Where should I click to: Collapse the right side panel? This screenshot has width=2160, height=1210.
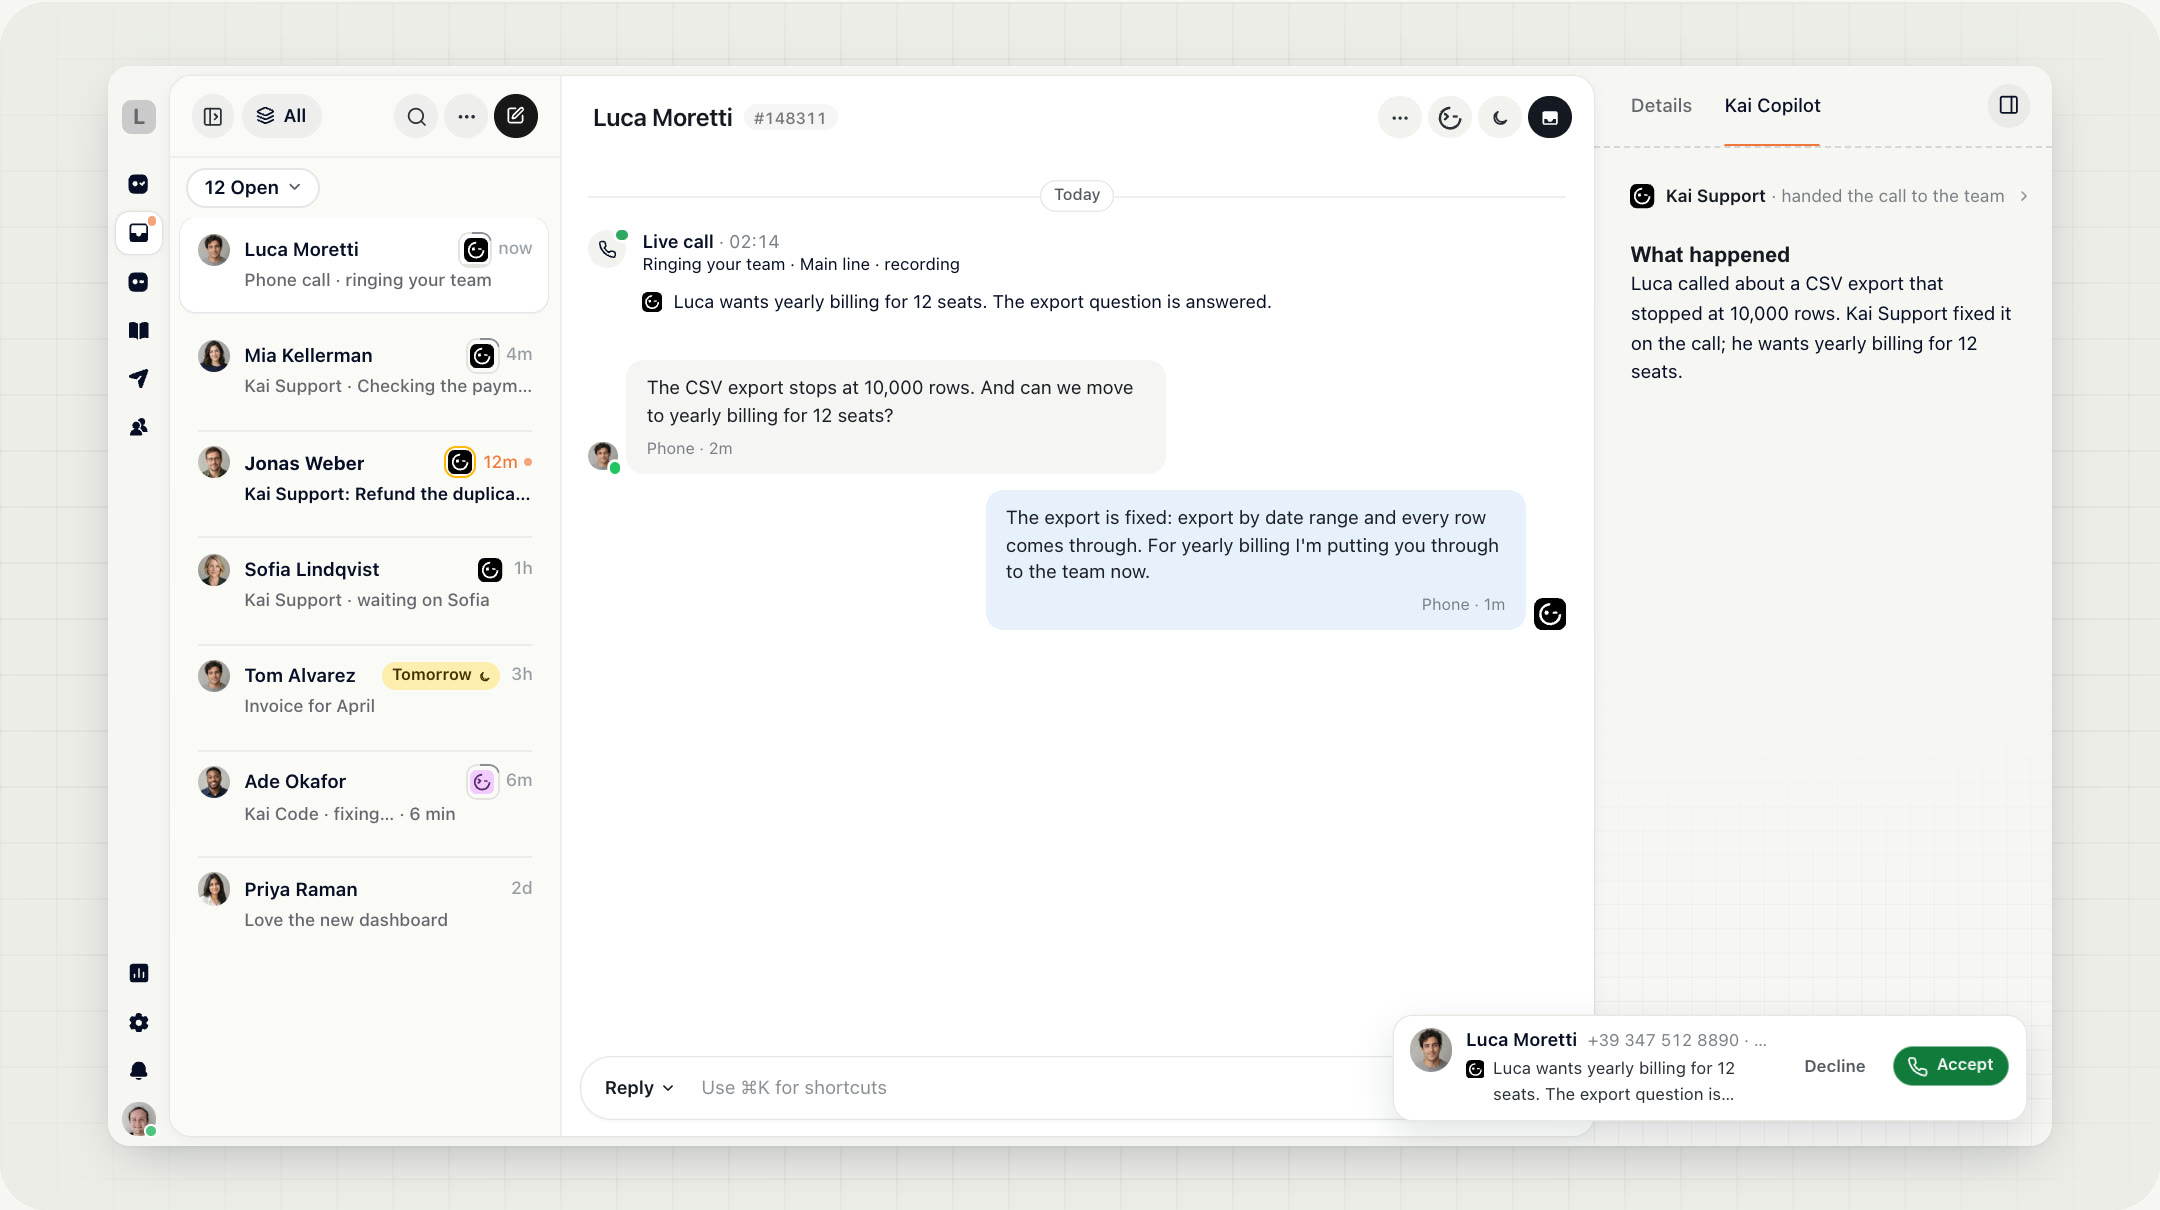point(2009,105)
